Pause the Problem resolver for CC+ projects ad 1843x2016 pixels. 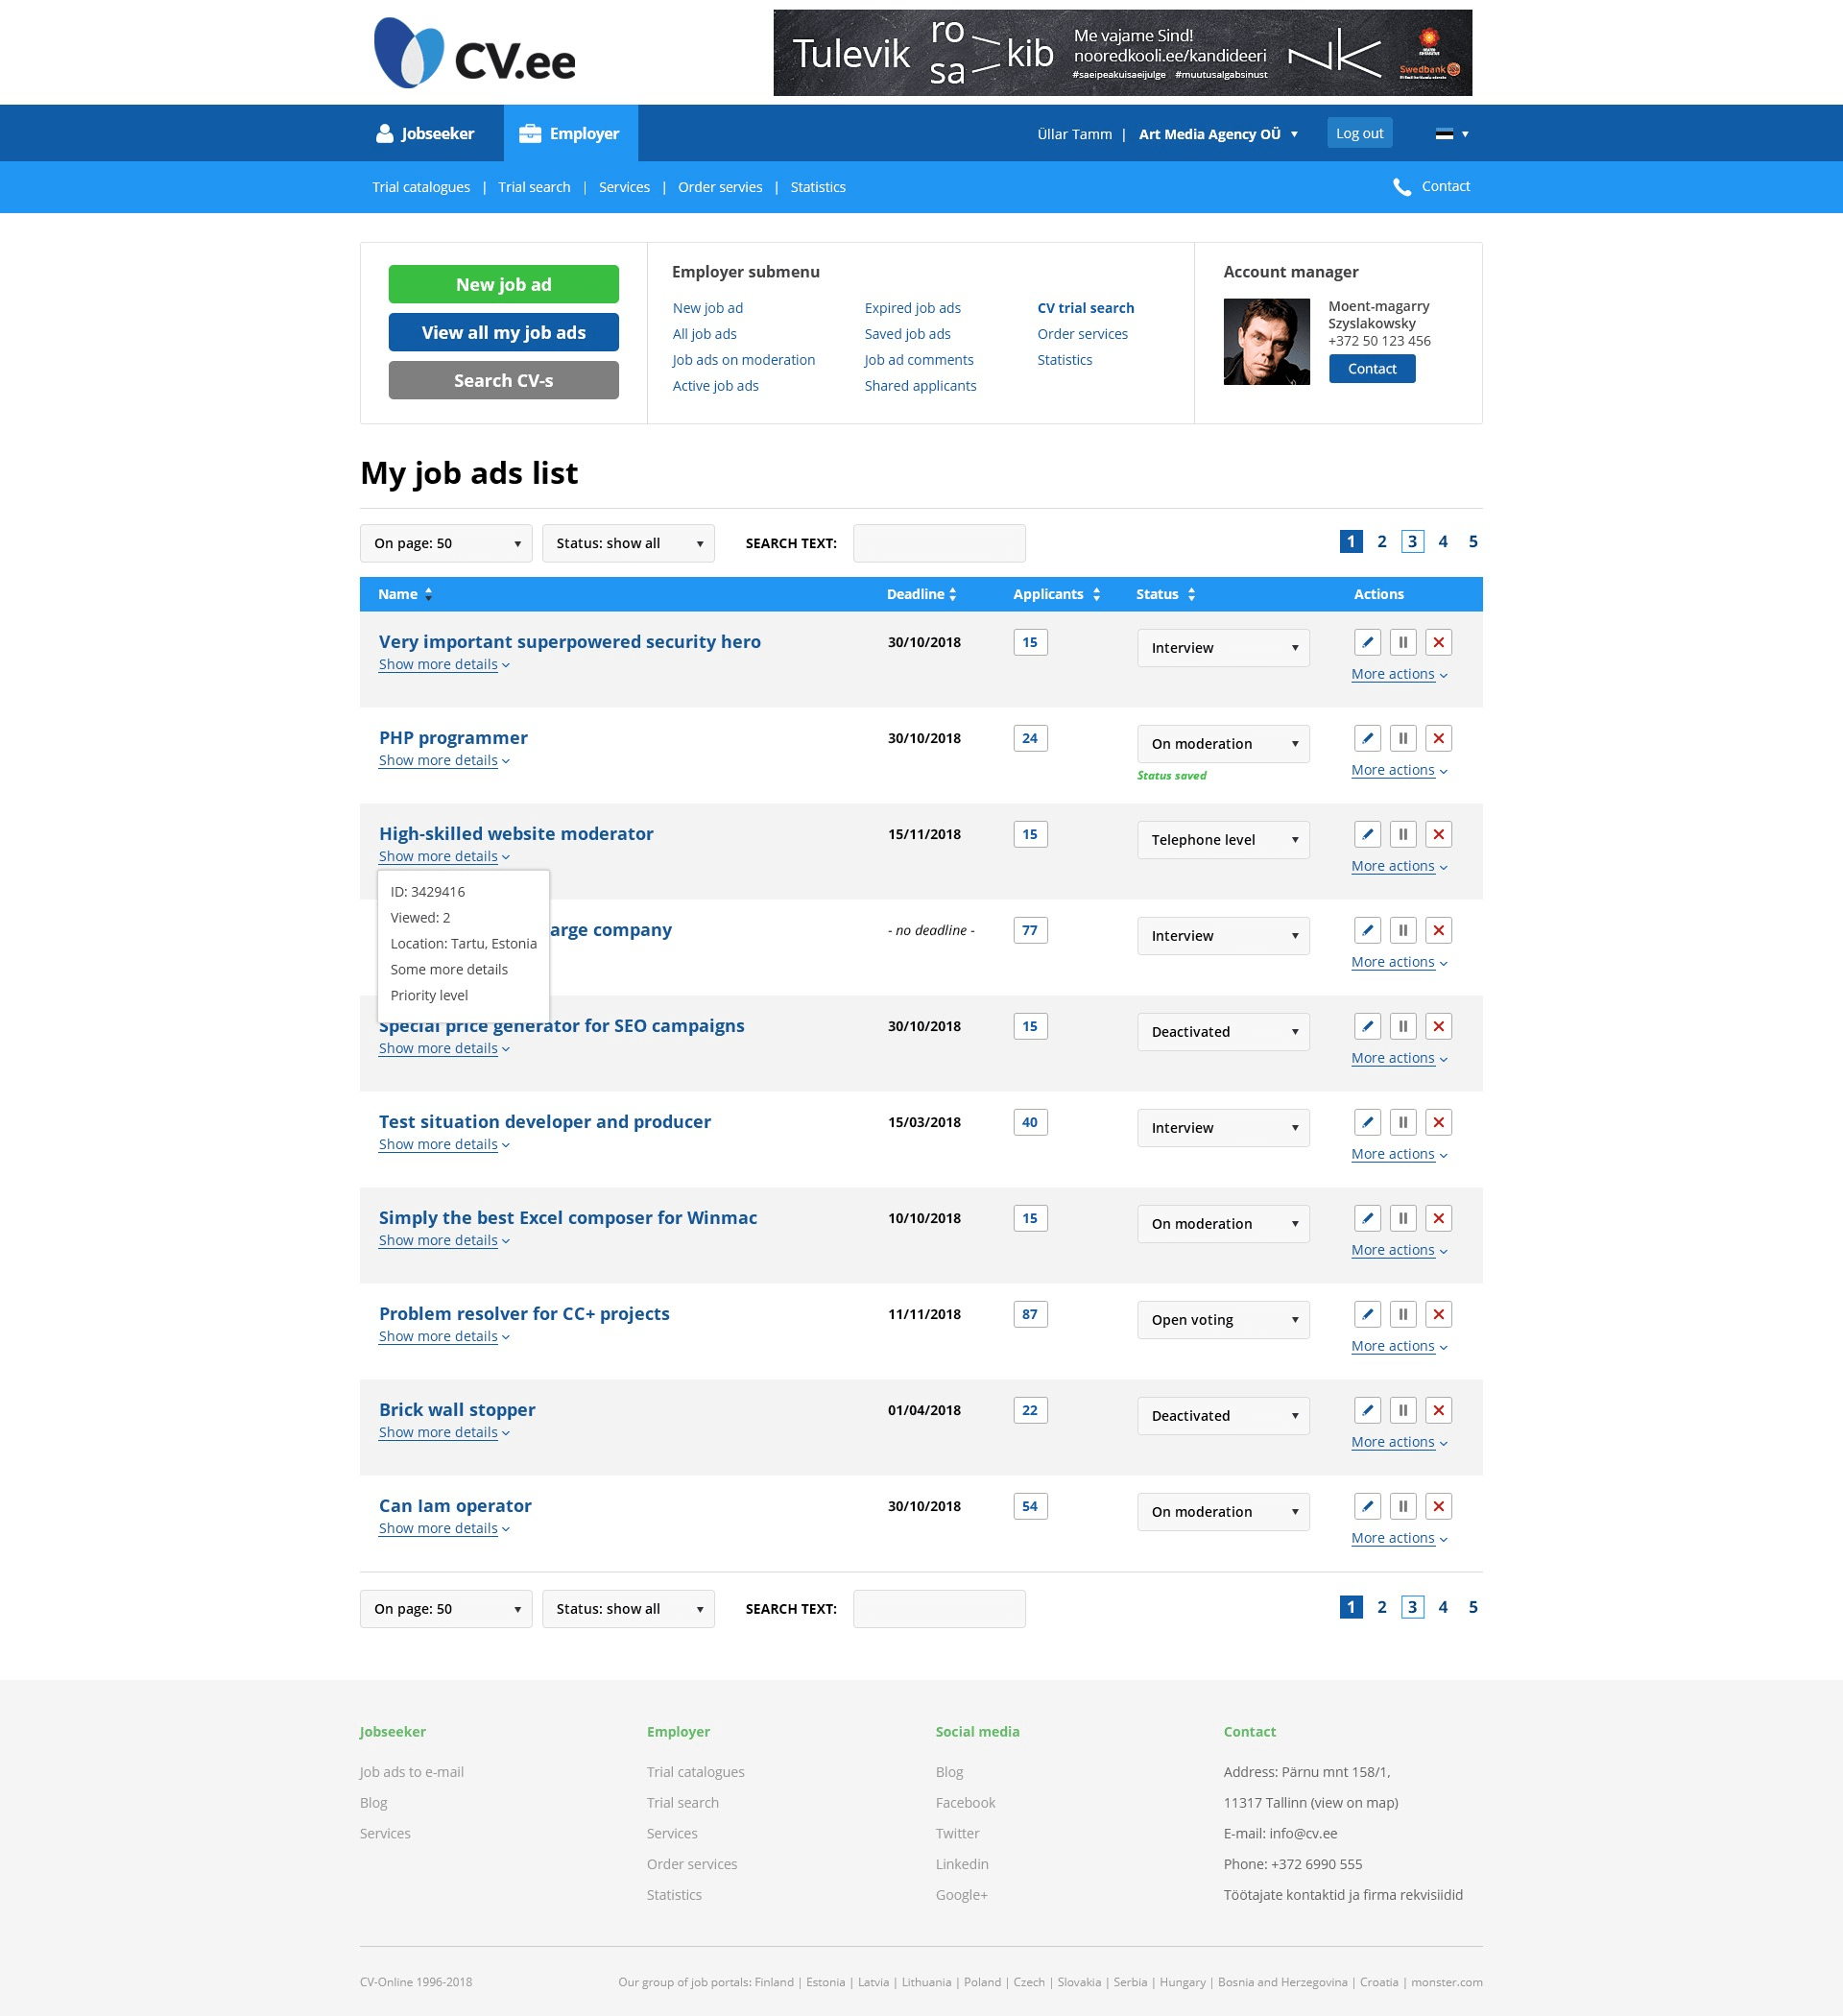point(1403,1314)
